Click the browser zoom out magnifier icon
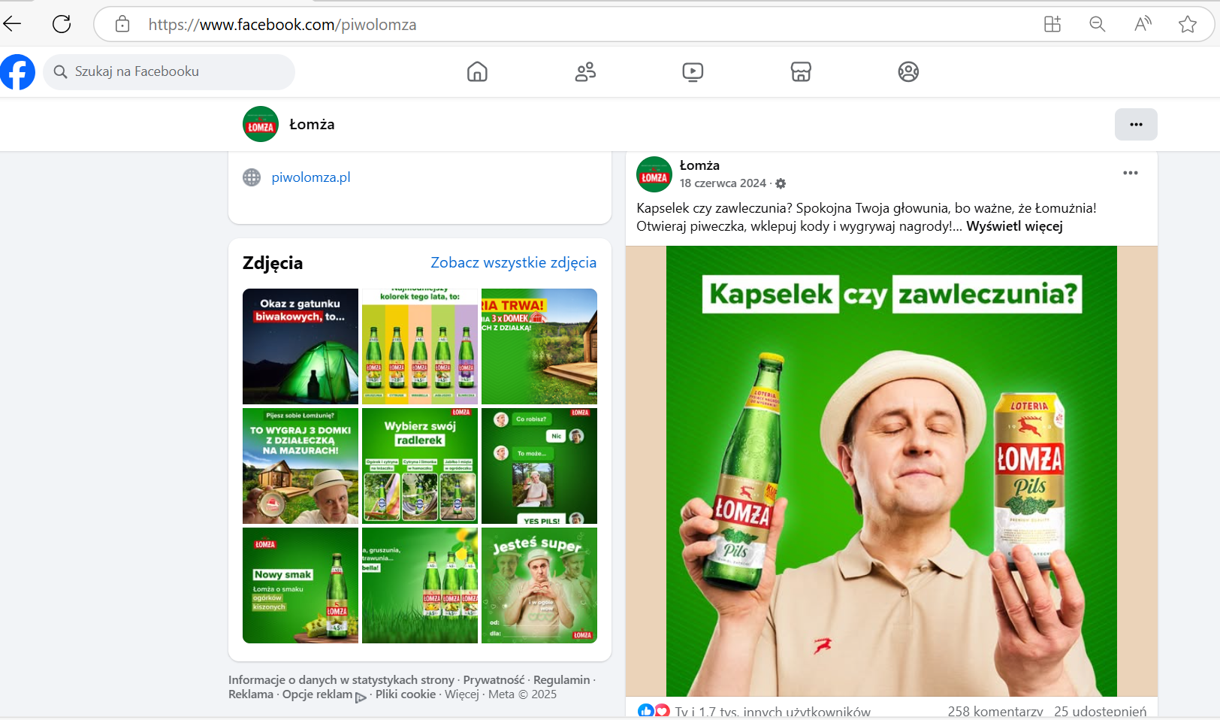Image resolution: width=1220 pixels, height=720 pixels. 1097,24
